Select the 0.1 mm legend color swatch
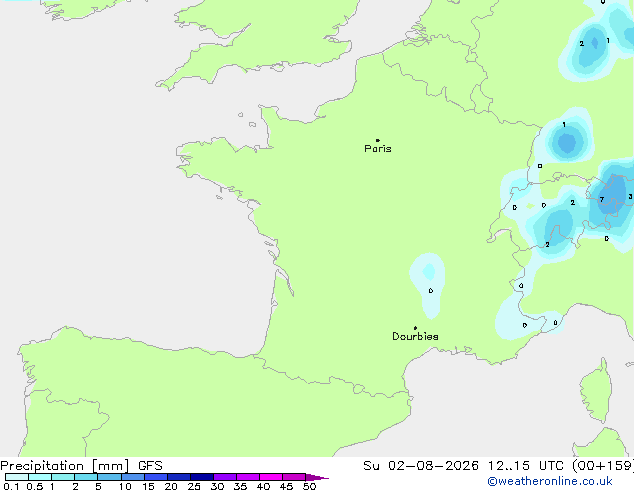This screenshot has width=634, height=490. click(x=17, y=477)
